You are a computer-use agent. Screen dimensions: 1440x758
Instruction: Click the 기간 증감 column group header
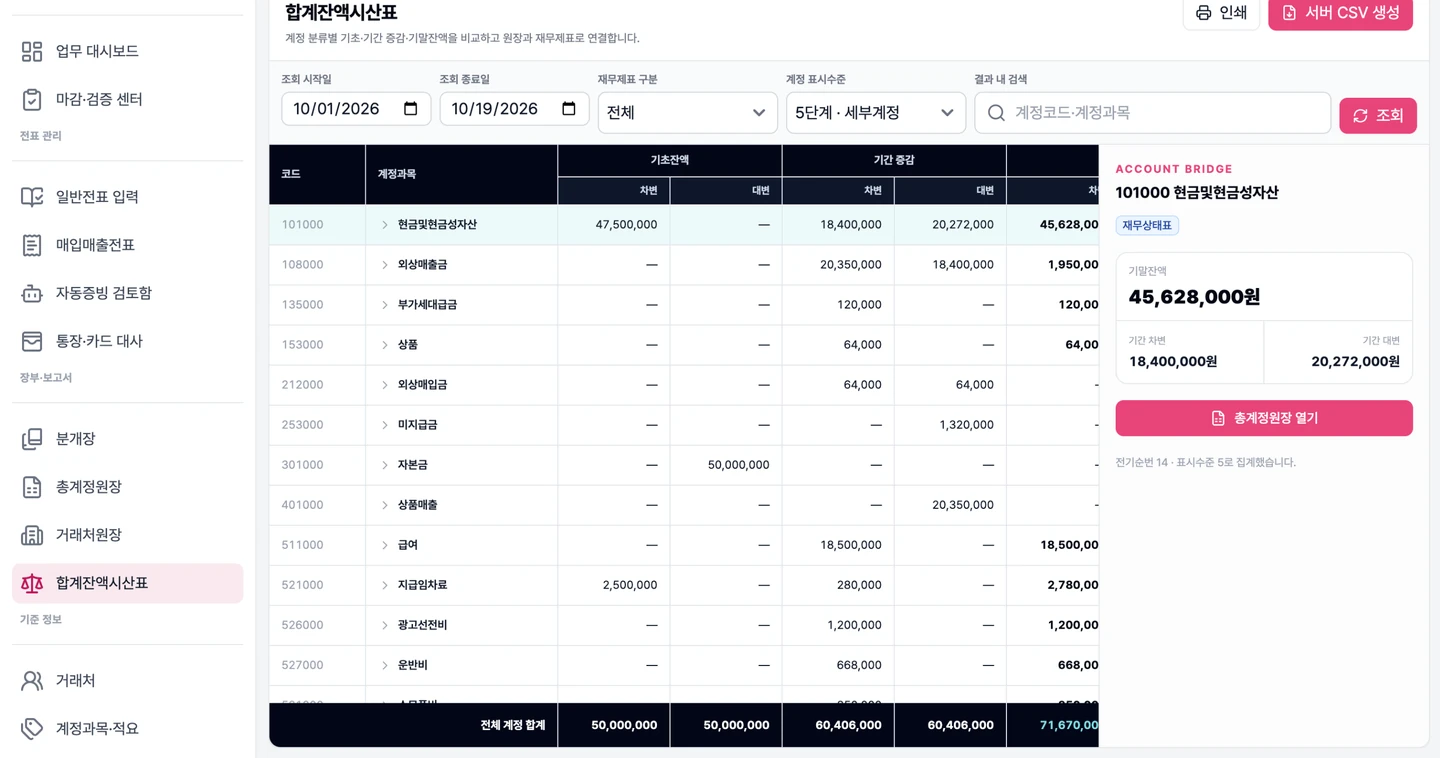point(894,160)
